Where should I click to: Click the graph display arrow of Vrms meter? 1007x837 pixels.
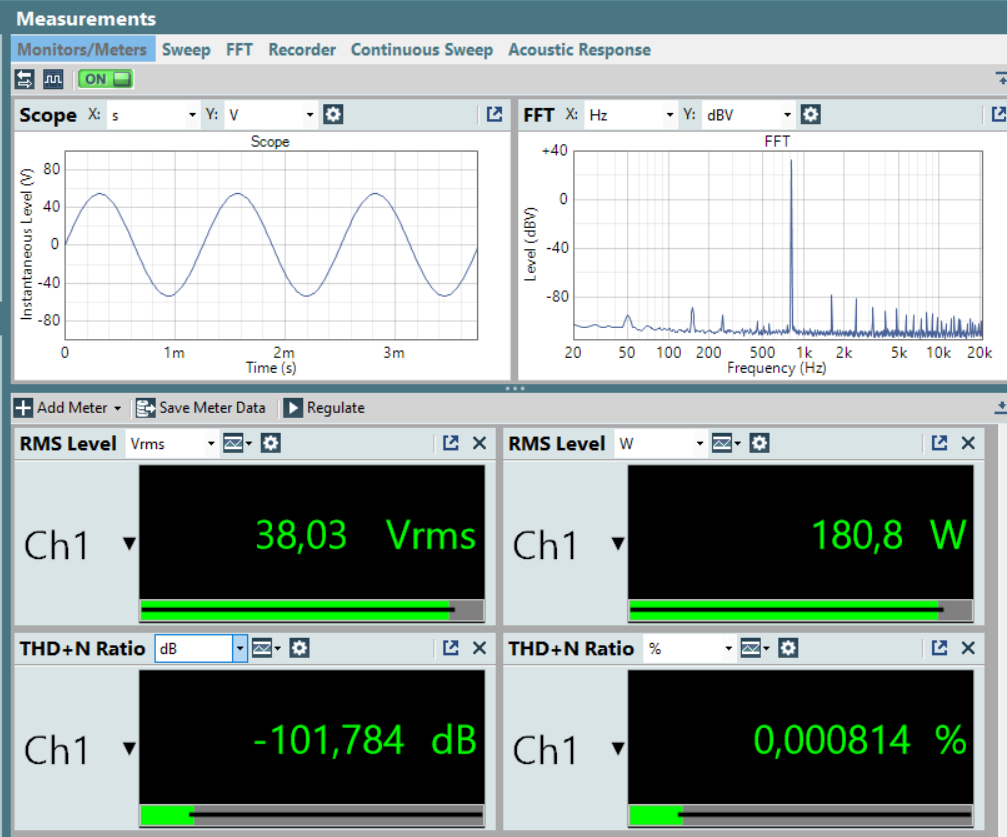249,443
